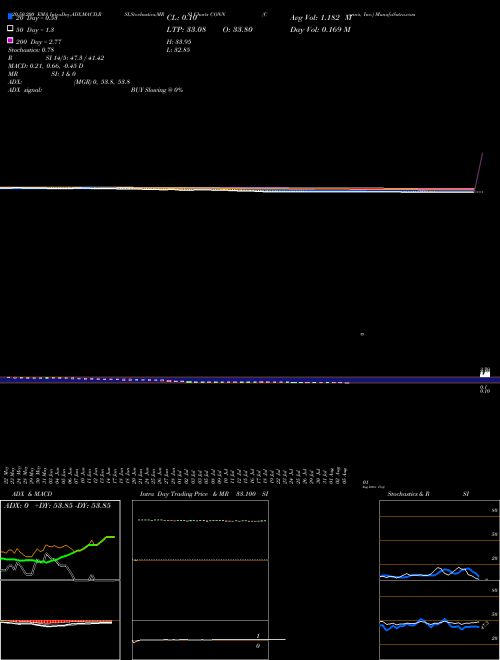The height and width of the screenshot is (660, 500).
Task: Click the 'Day Vol: 0.169 M' text
Action: (320, 29)
